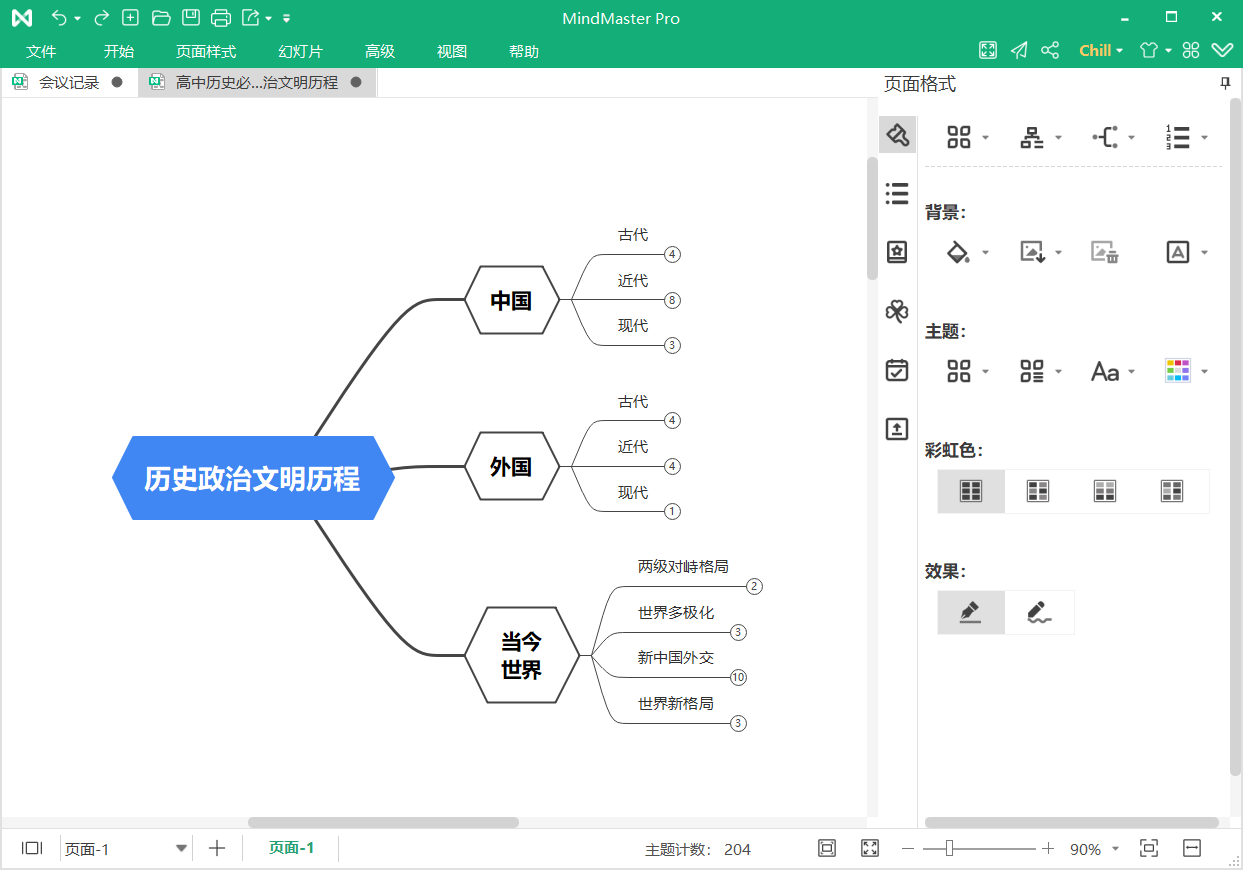1243x870 pixels.
Task: Open the theme font Aa dropdown
Action: [1114, 372]
